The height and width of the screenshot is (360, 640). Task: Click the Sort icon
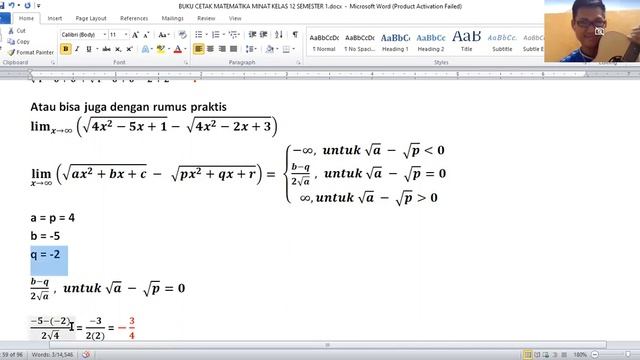pyautogui.click(x=279, y=35)
